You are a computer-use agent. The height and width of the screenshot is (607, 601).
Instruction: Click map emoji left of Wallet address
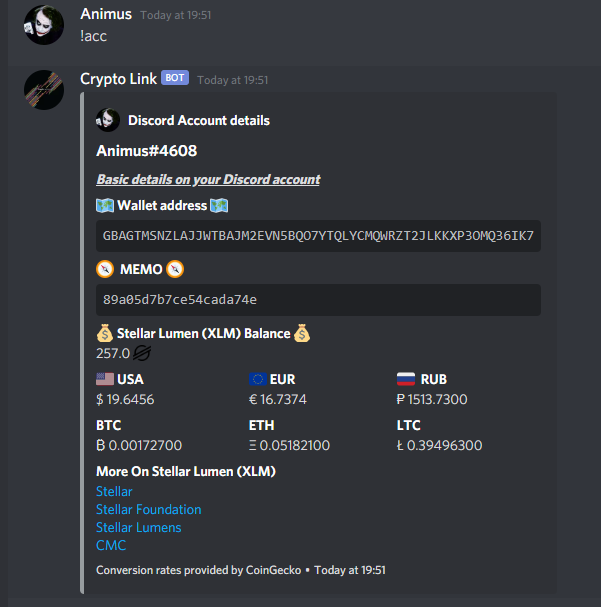pos(105,206)
